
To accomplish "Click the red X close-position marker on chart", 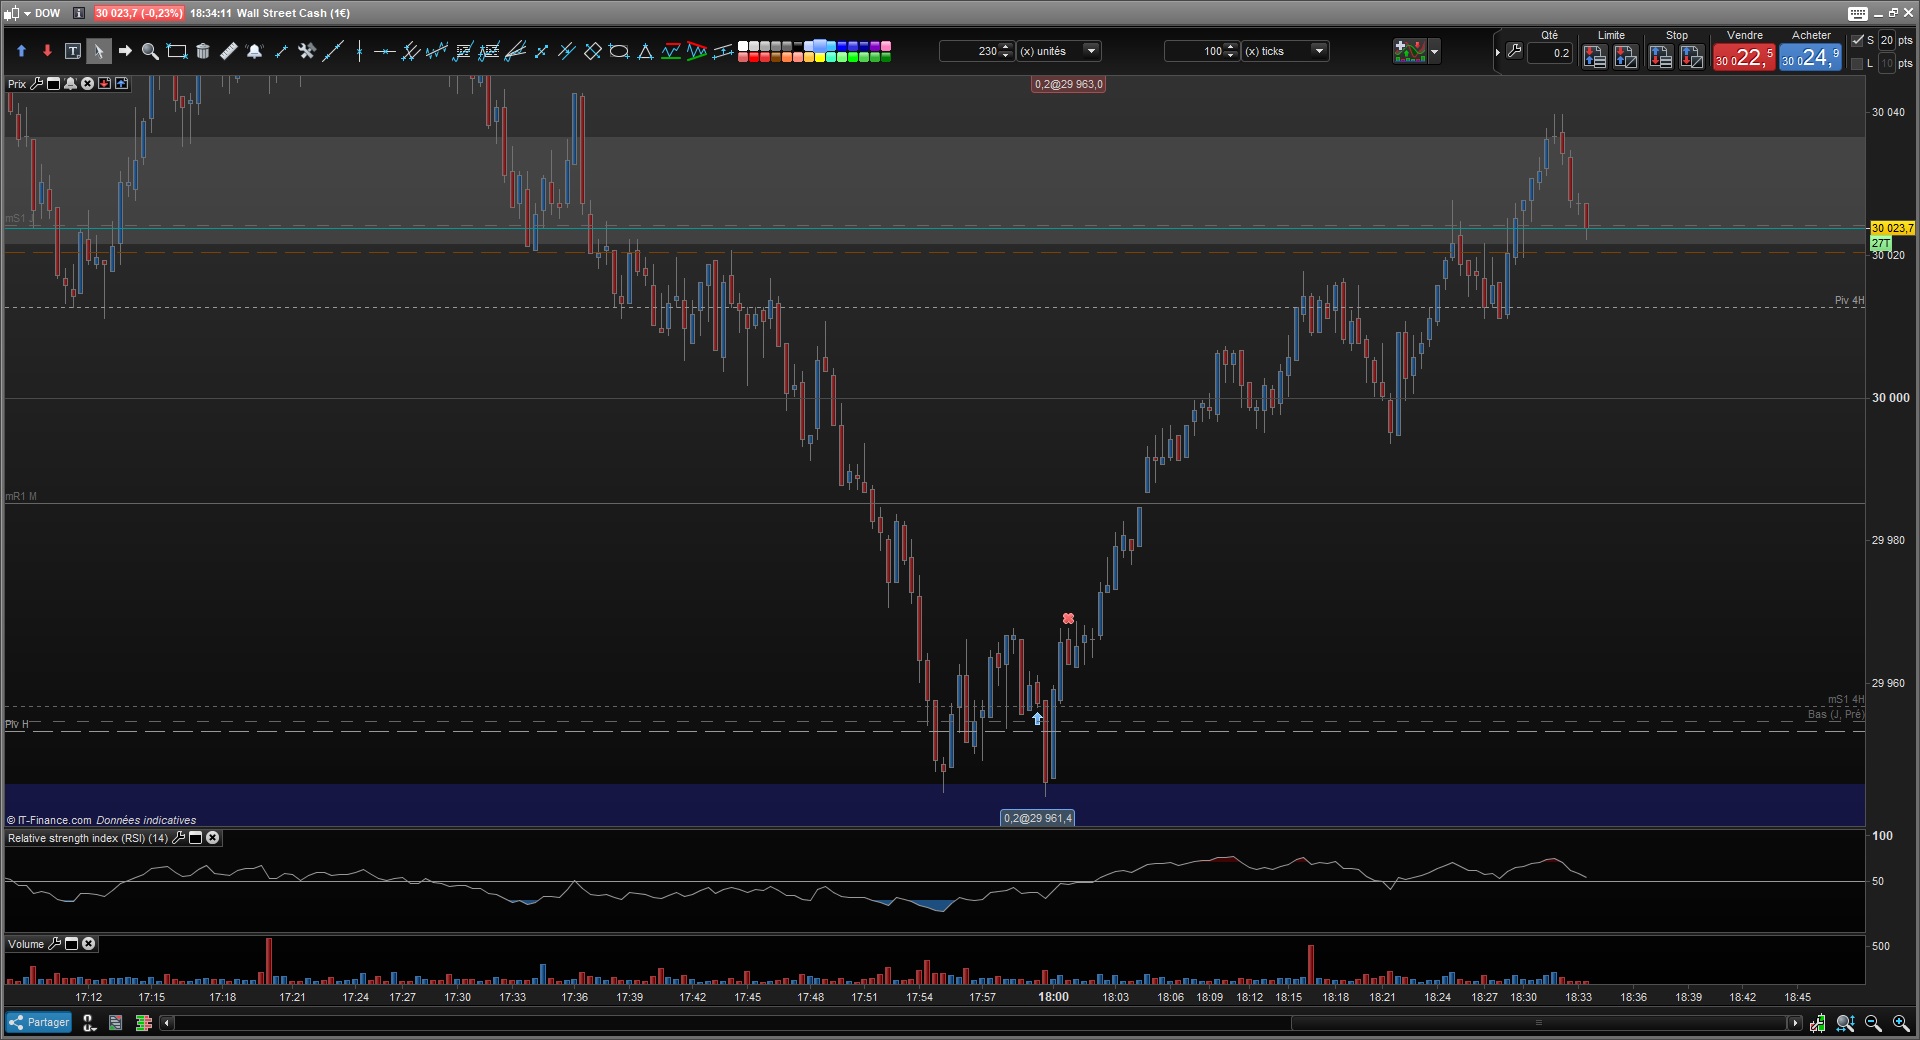I will point(1068,619).
